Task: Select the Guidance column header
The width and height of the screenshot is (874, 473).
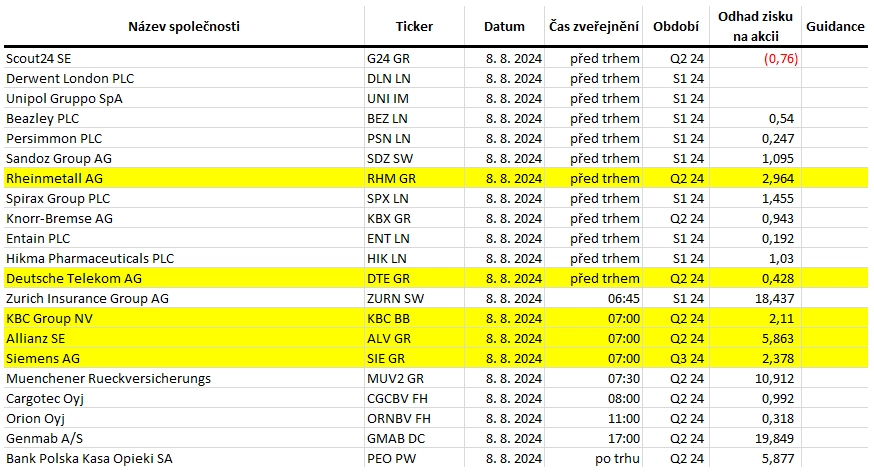Action: 834,26
